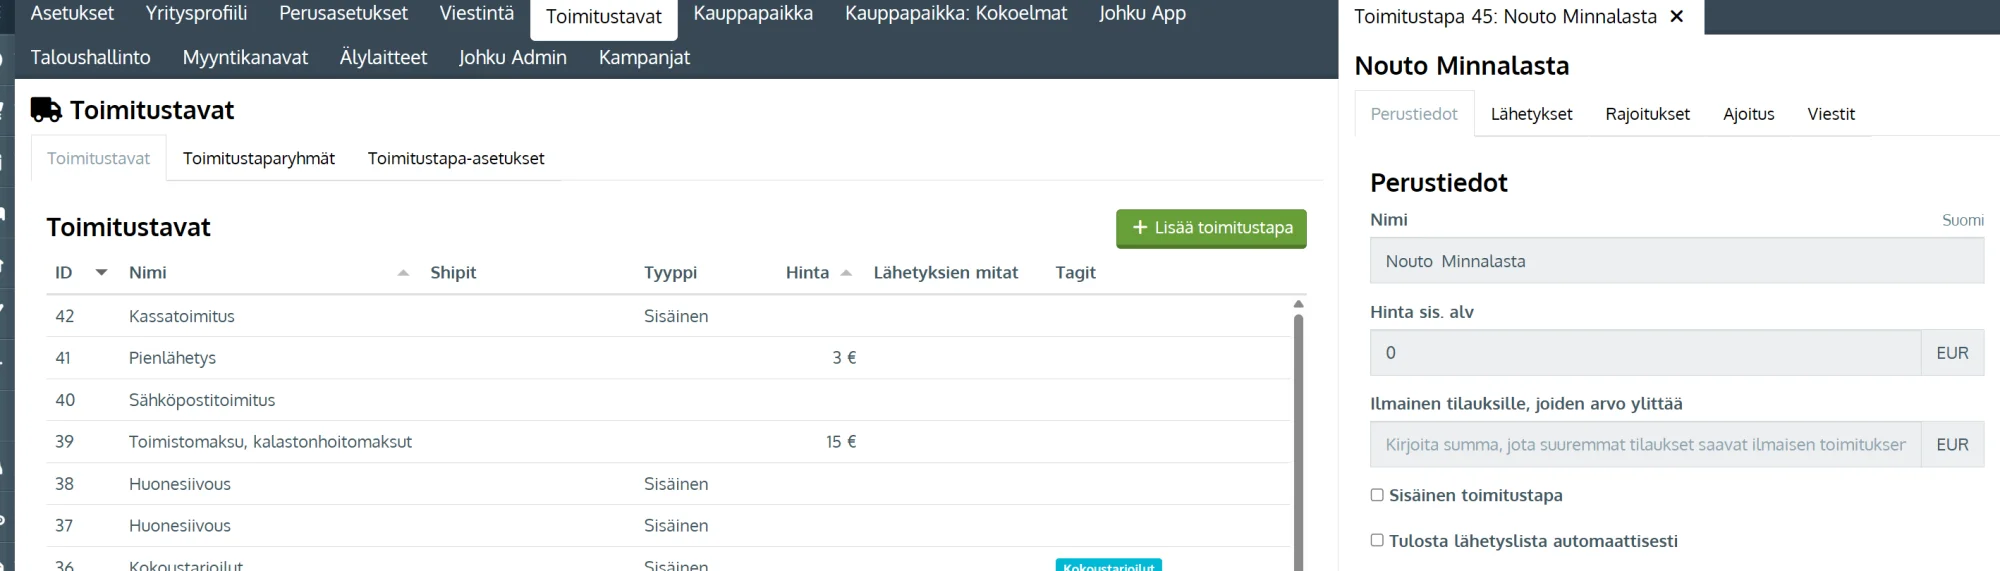Click the Lähetyksien mitat column header
Screen dimensions: 2000x571
coord(945,273)
